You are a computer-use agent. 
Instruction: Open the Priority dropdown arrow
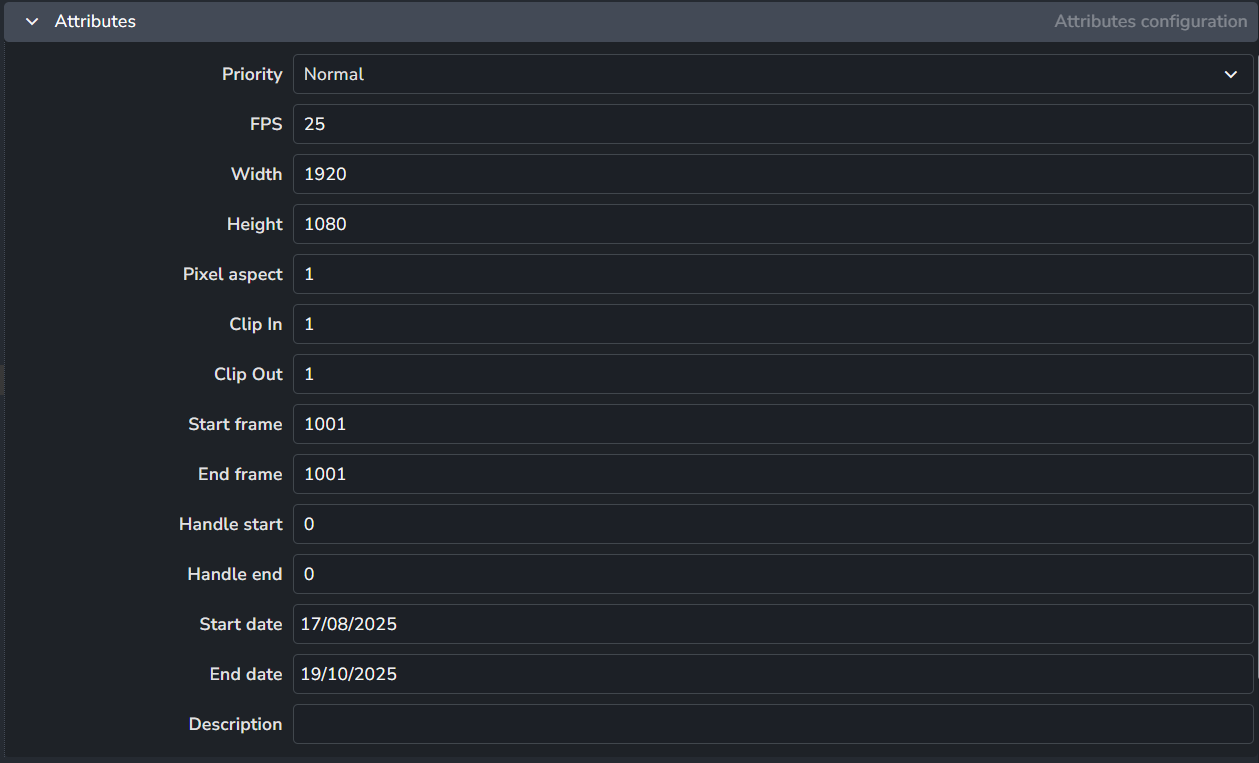pos(1230,74)
